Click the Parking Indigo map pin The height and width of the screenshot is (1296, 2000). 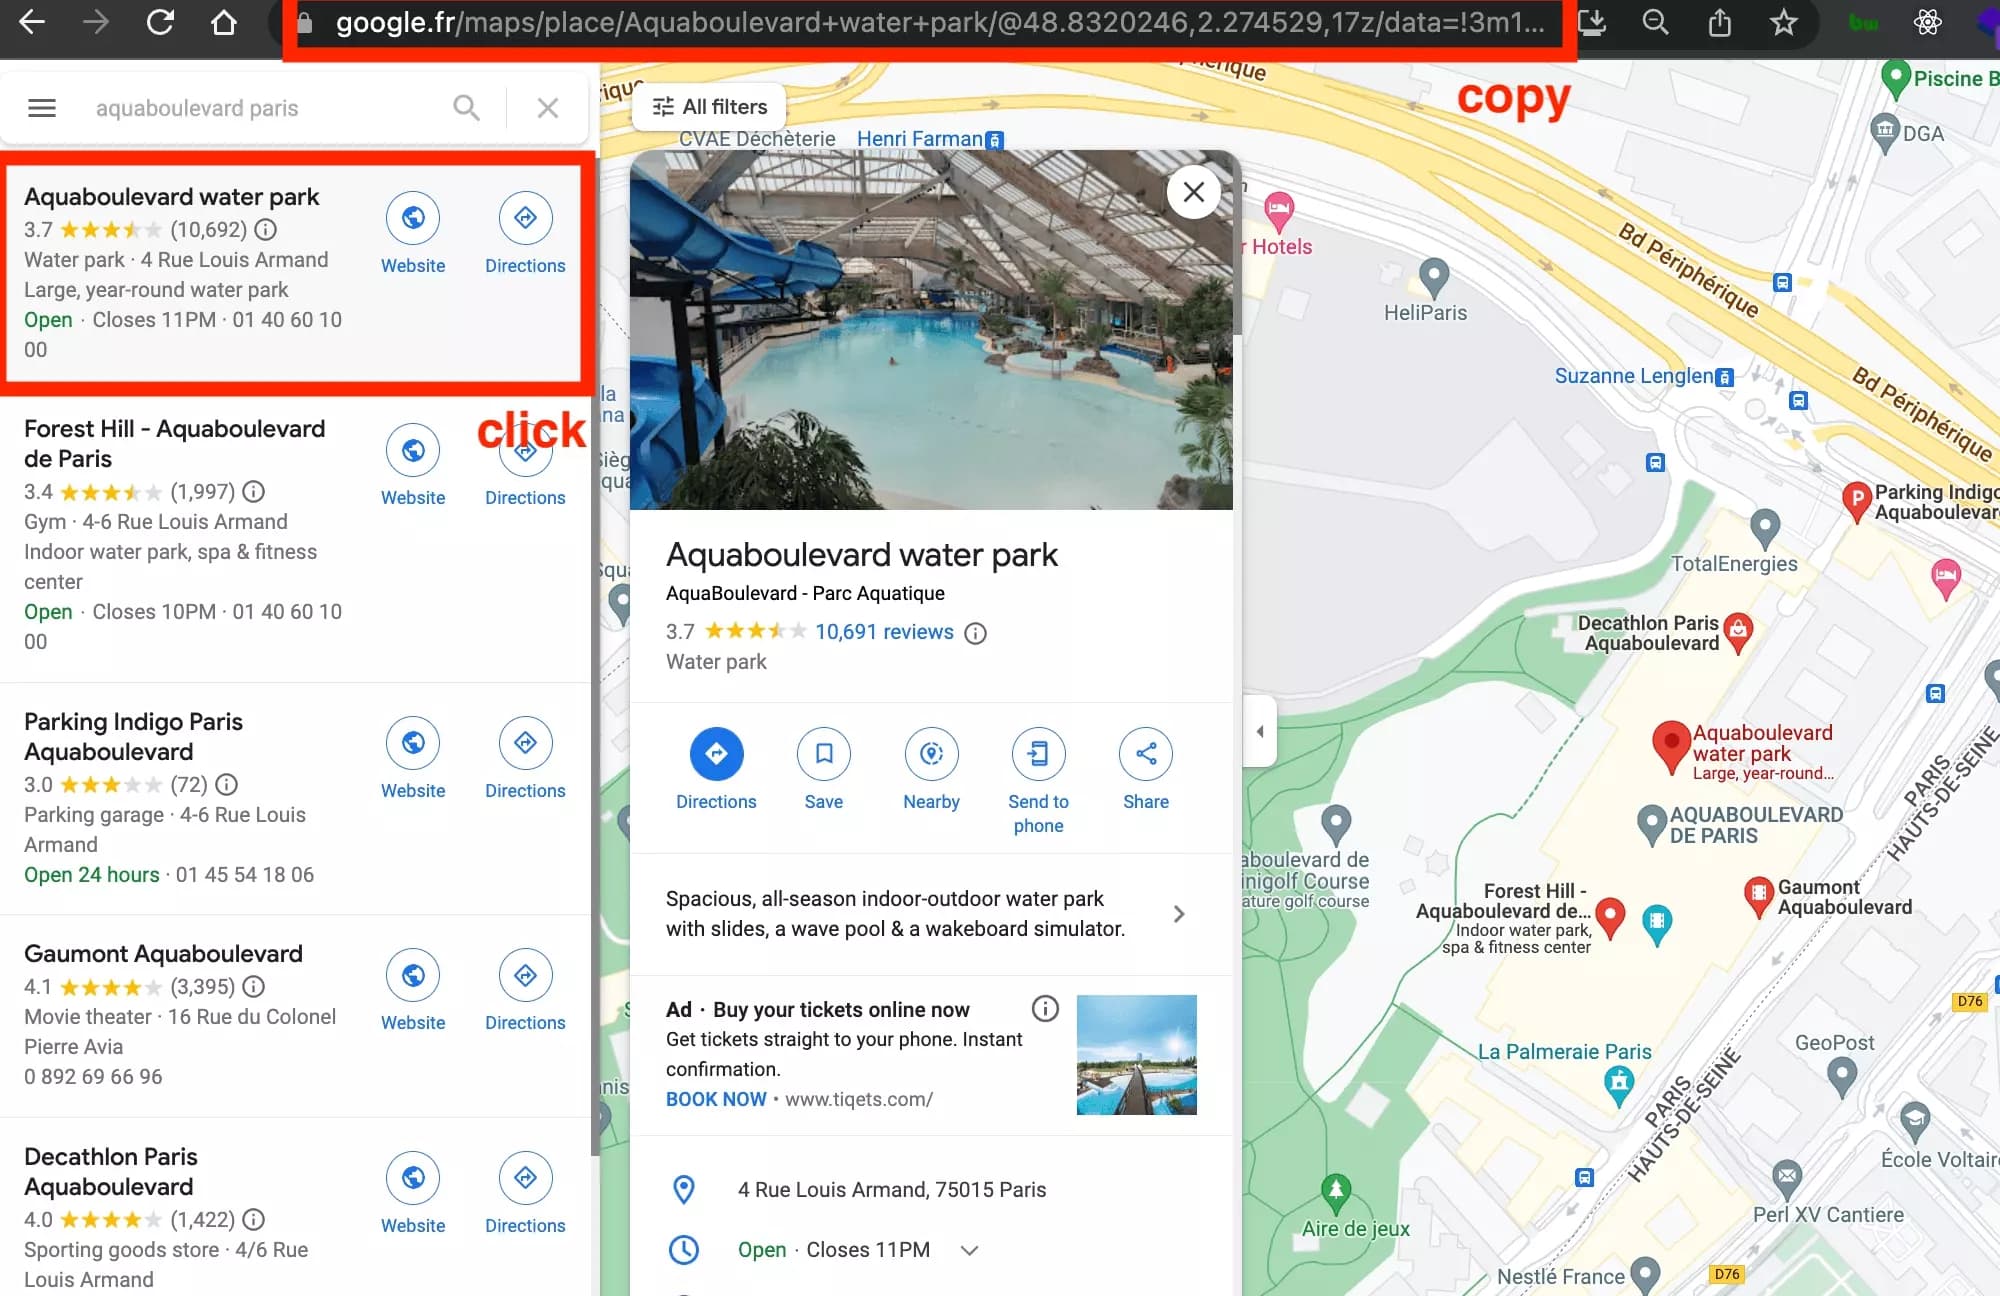click(1856, 501)
